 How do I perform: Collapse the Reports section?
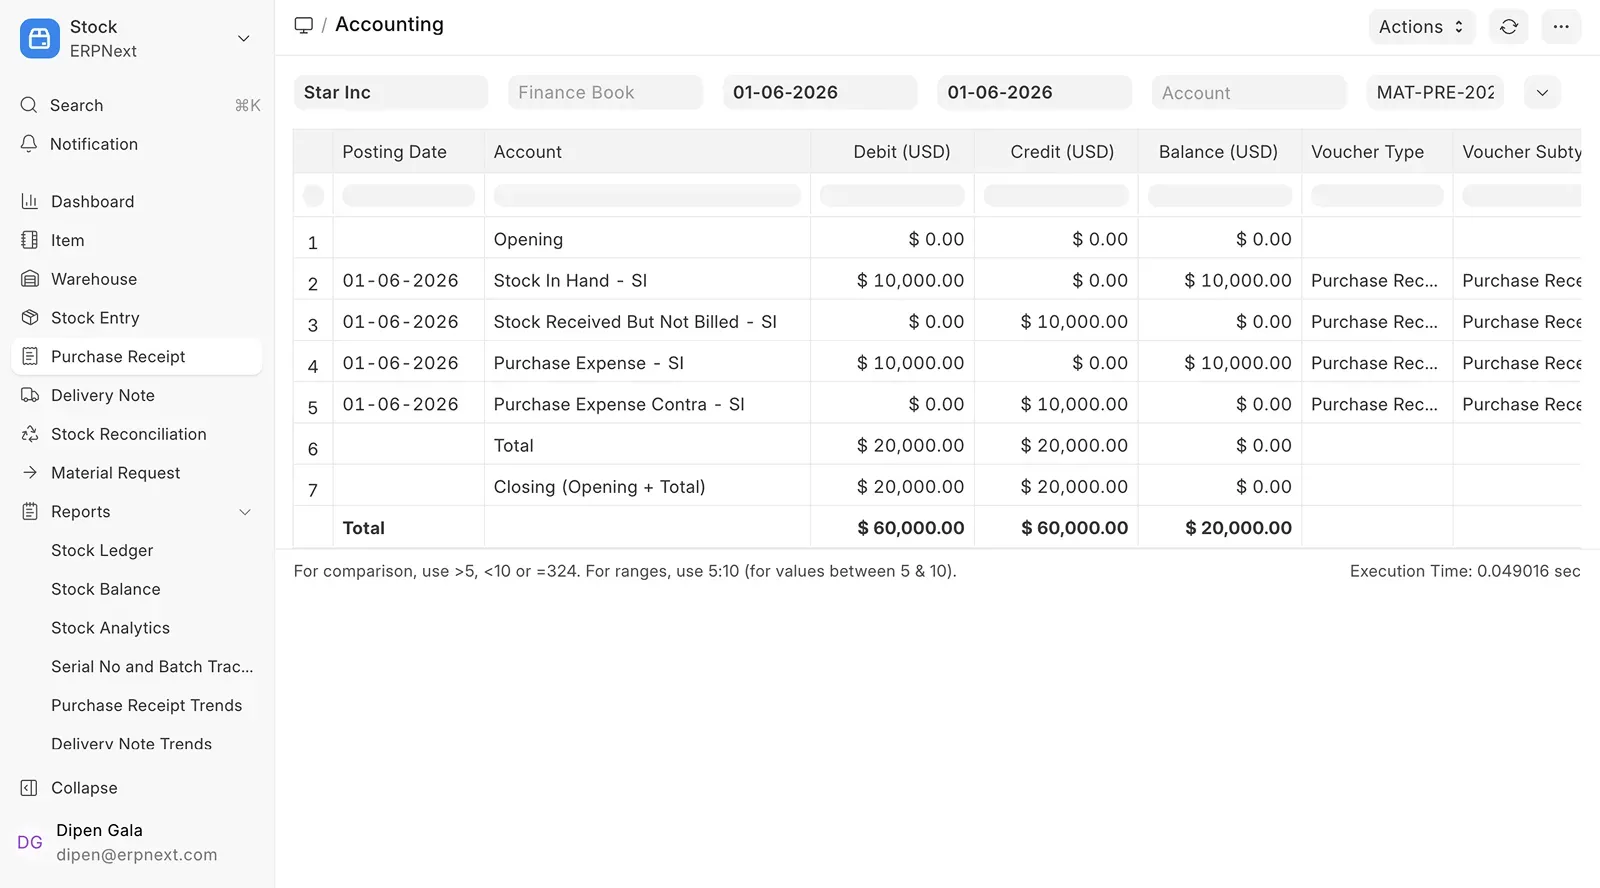click(x=244, y=512)
